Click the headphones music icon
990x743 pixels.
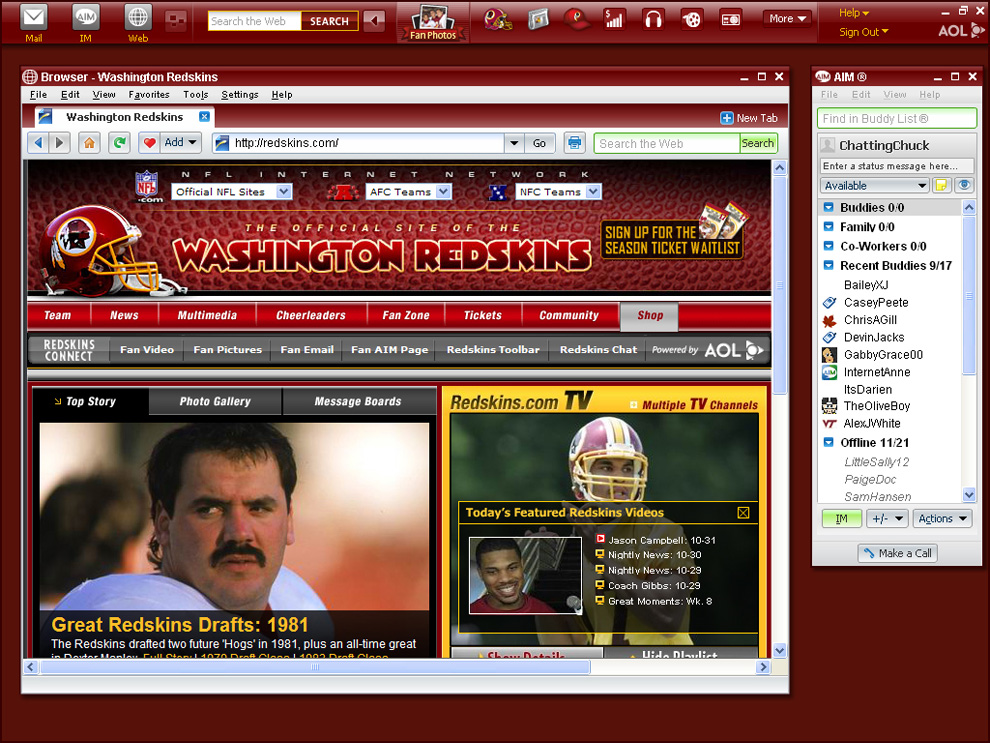653,19
